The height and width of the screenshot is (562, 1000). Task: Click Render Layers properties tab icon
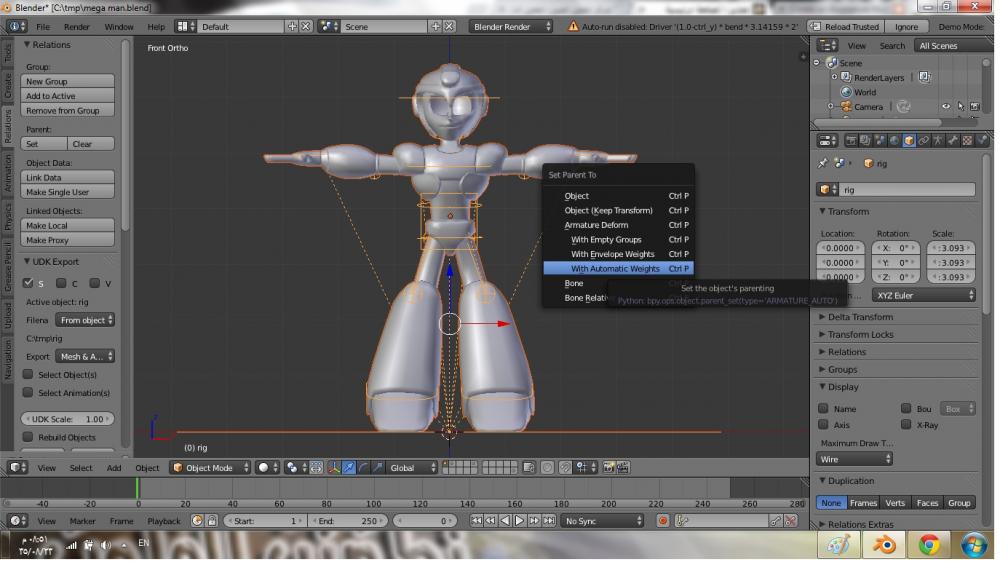click(x=864, y=141)
